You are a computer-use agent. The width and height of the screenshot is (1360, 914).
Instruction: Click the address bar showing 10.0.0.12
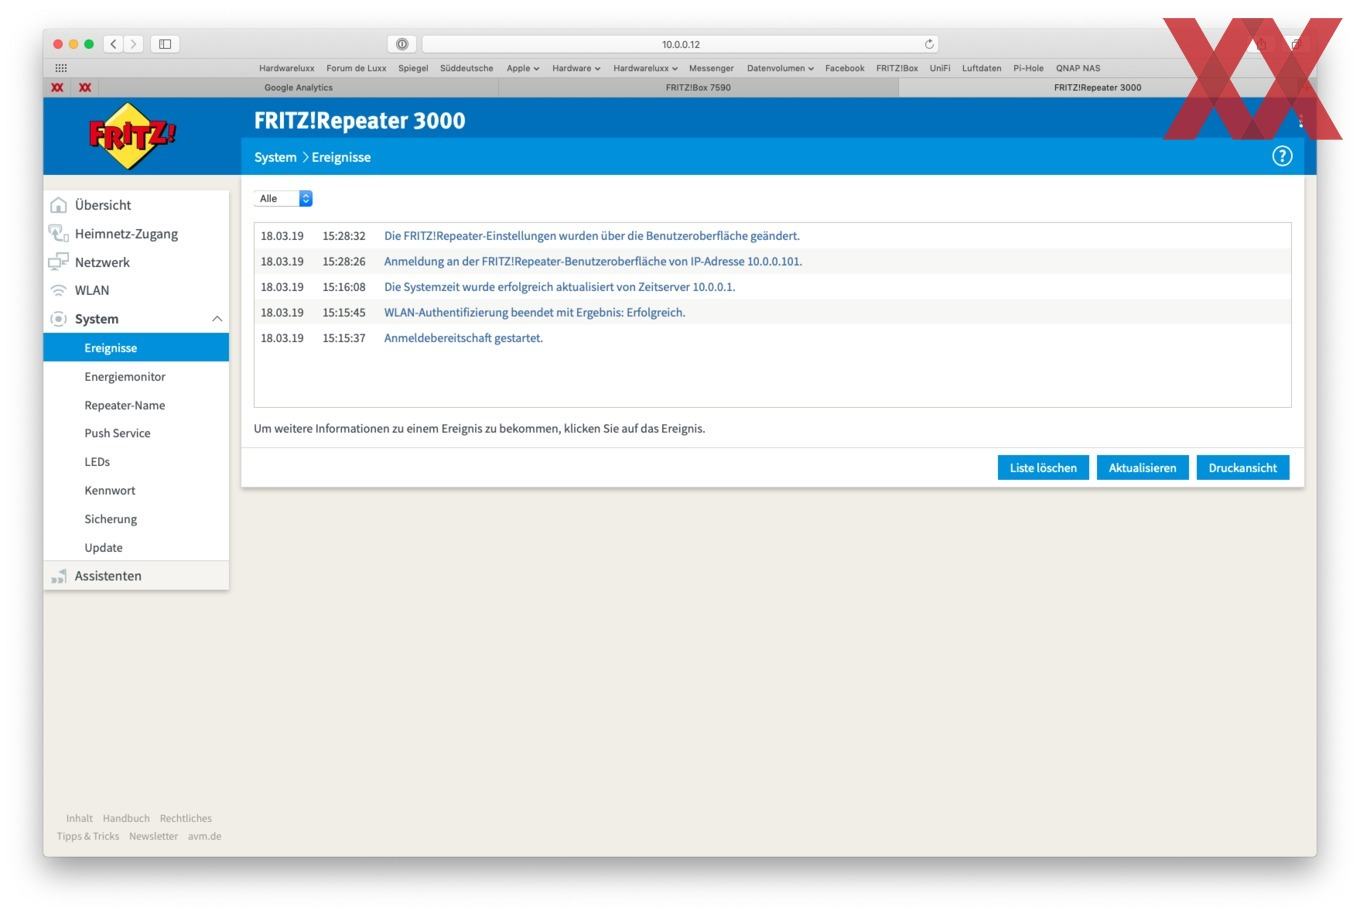[x=680, y=44]
